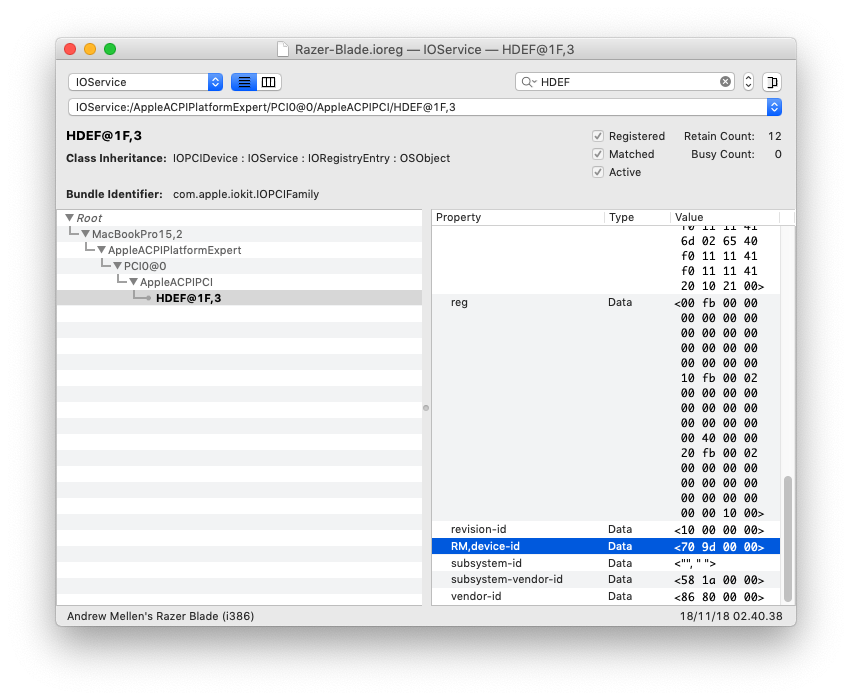Clear the HDEF search text
The image size is (852, 700).
point(725,82)
